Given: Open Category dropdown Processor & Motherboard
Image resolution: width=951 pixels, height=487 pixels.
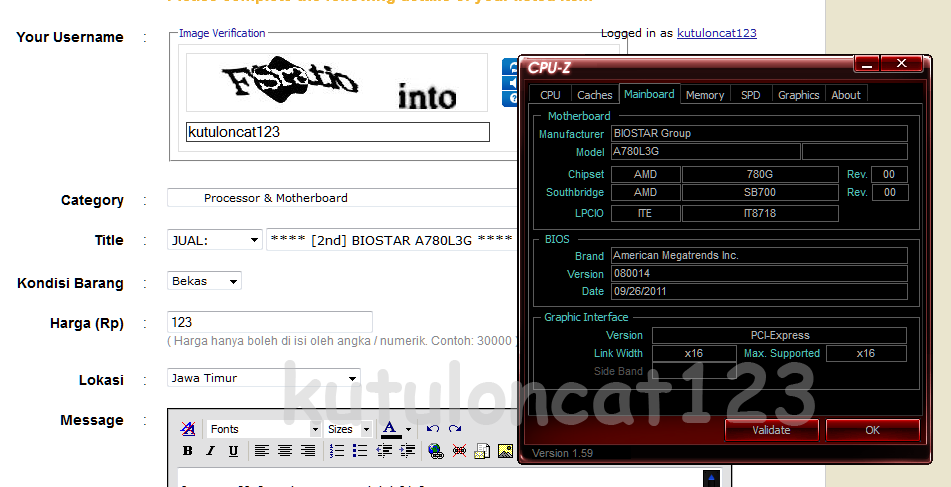Looking at the screenshot, I should click(x=343, y=198).
